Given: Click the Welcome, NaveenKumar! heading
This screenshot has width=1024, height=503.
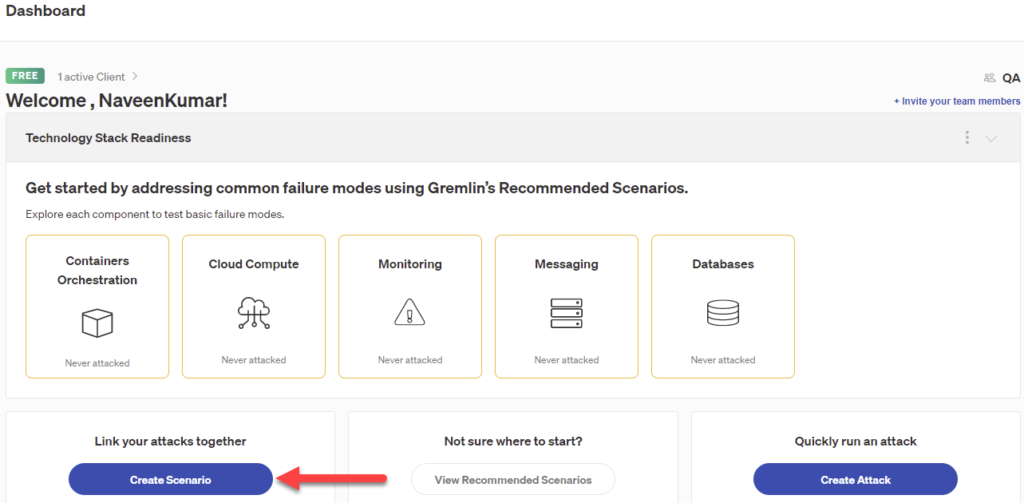Looking at the screenshot, I should click(117, 101).
